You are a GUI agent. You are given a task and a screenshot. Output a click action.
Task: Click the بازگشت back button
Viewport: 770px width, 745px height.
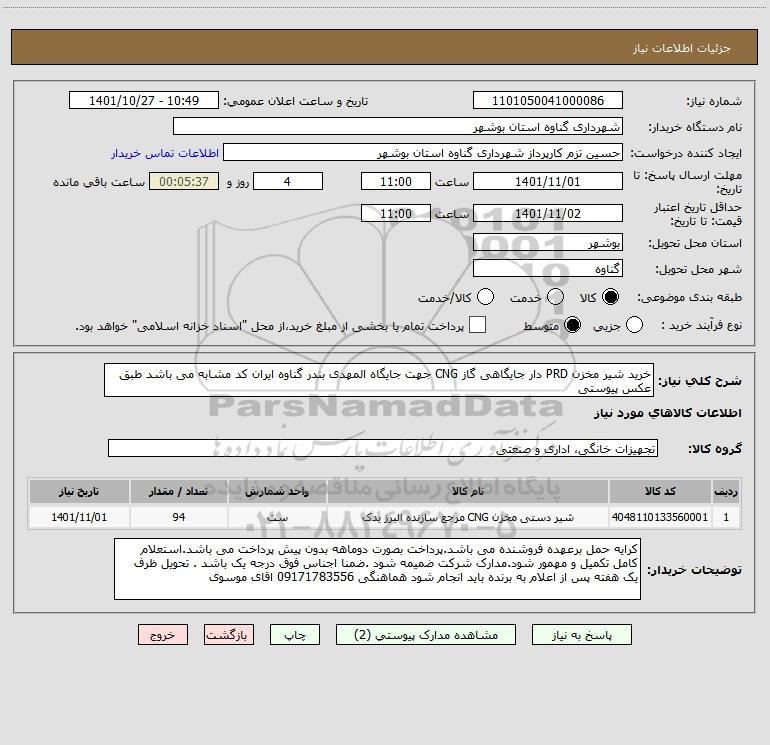228,635
